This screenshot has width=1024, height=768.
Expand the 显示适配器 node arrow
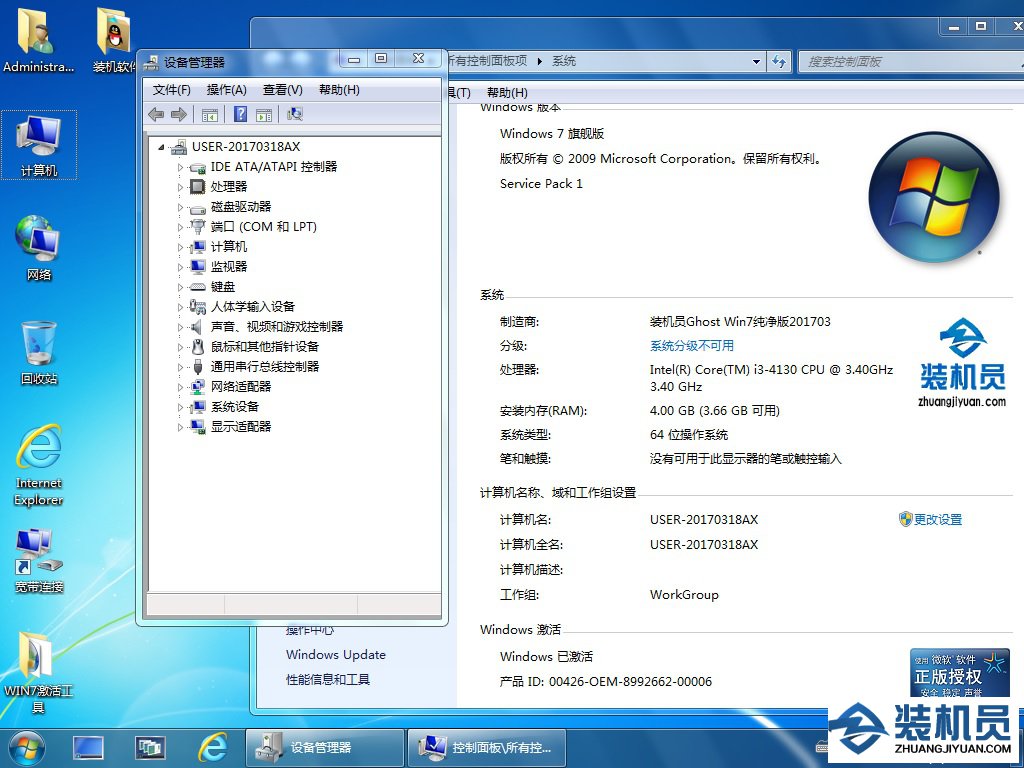tap(181, 427)
